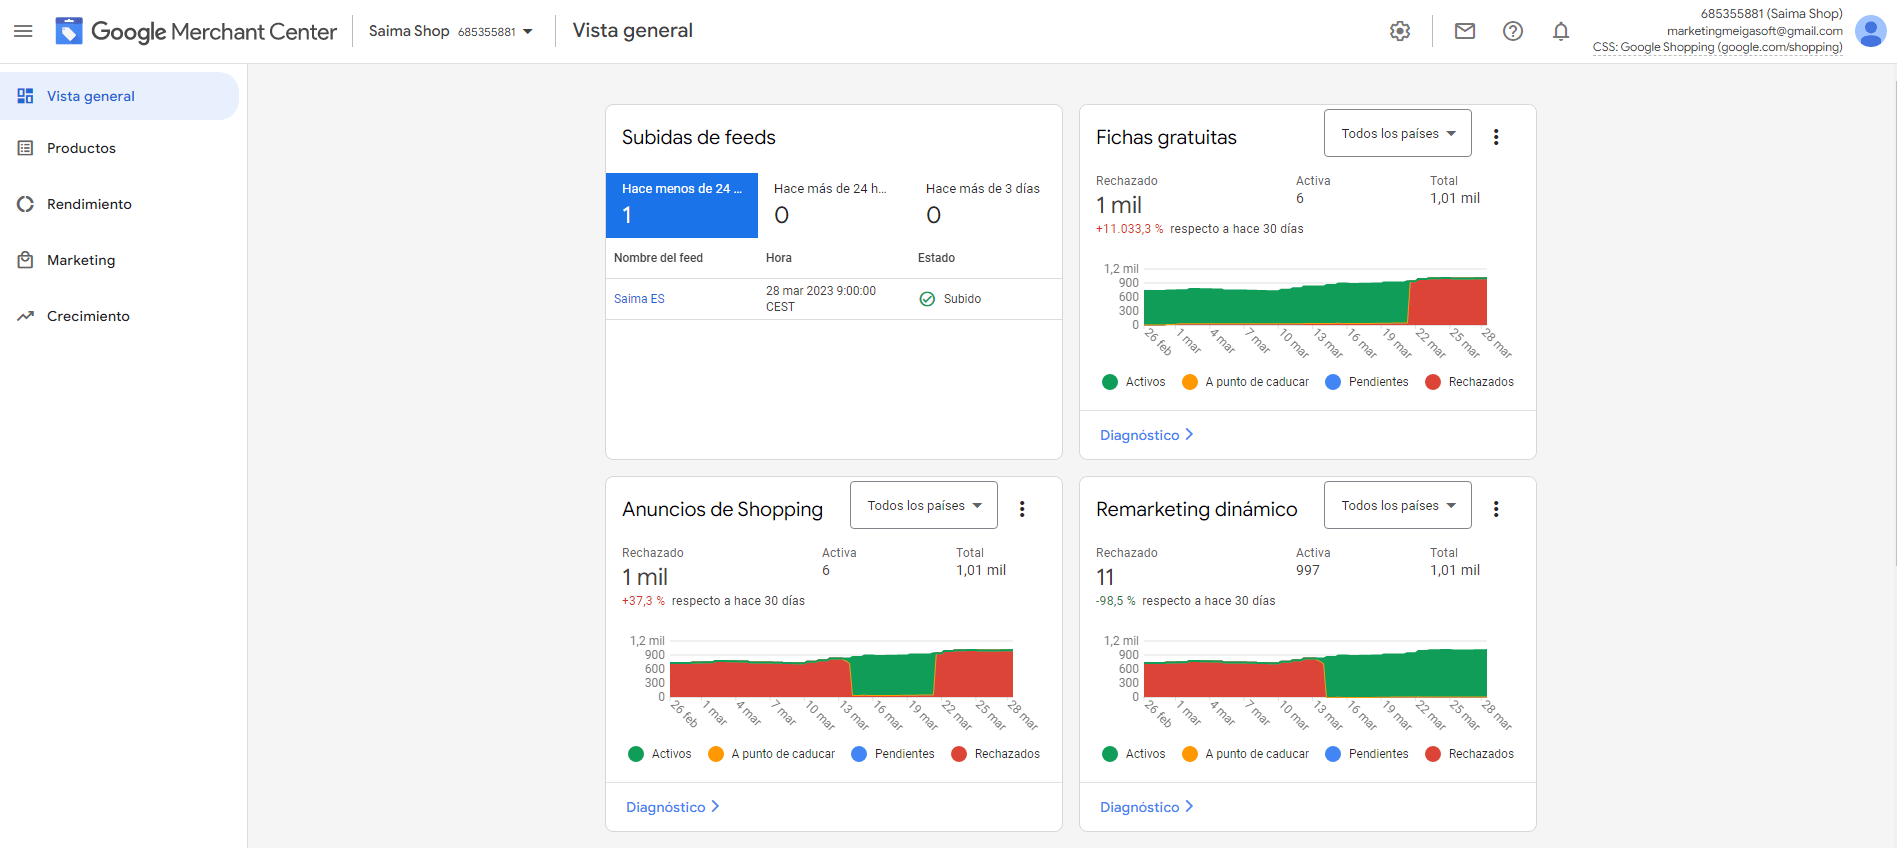Click the Productos list icon in sidebar
Screen dimensions: 1897x848
[26, 148]
